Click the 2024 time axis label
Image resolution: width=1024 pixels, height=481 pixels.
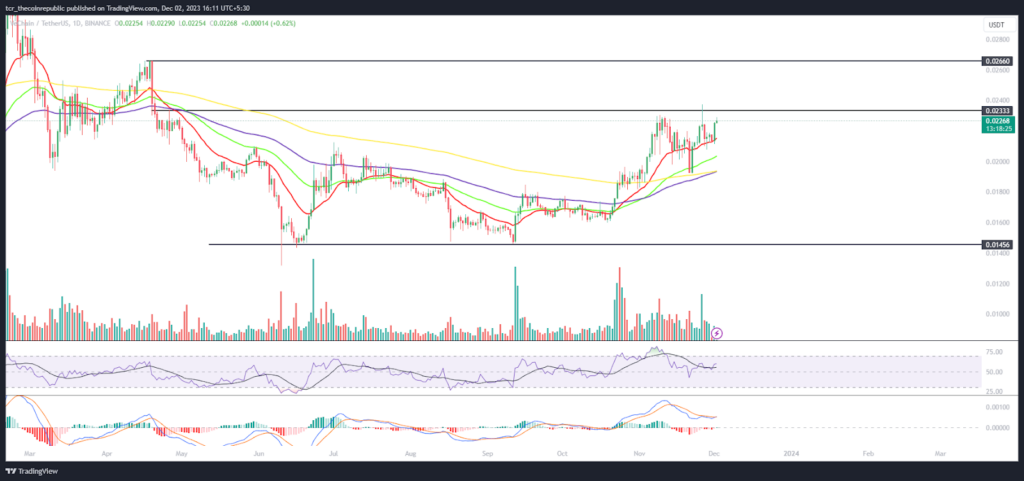(792, 452)
